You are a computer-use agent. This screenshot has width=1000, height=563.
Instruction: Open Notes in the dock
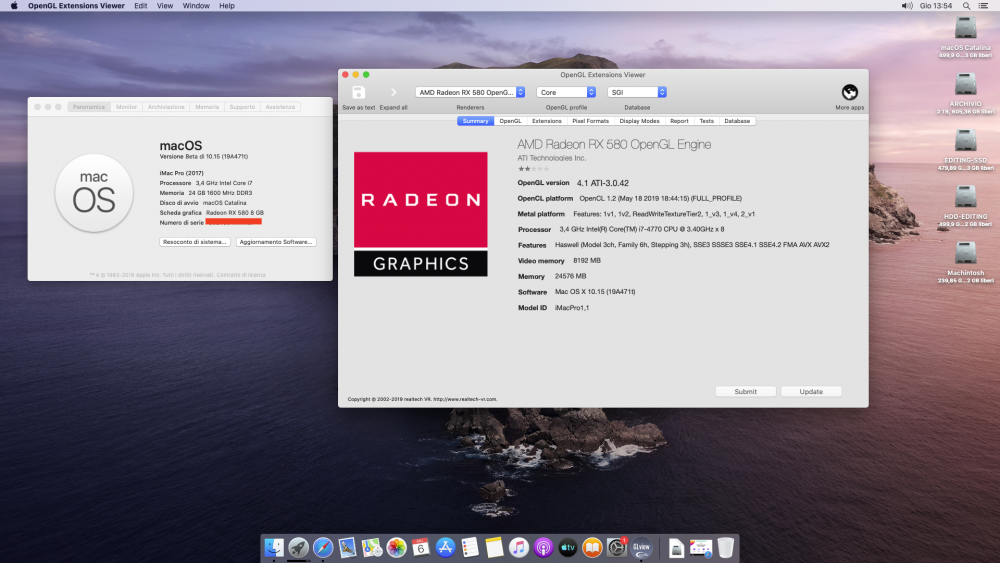click(x=494, y=547)
